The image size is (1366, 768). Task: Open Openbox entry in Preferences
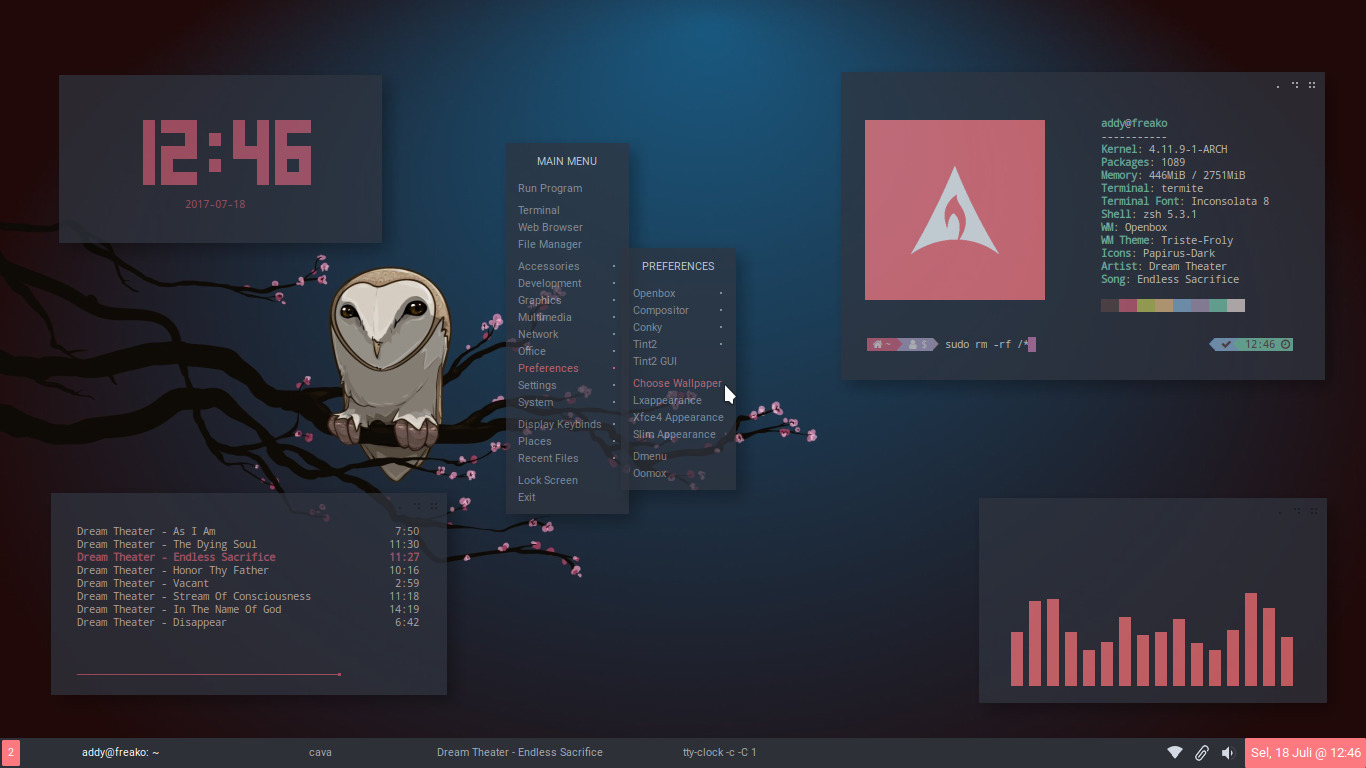click(678, 293)
